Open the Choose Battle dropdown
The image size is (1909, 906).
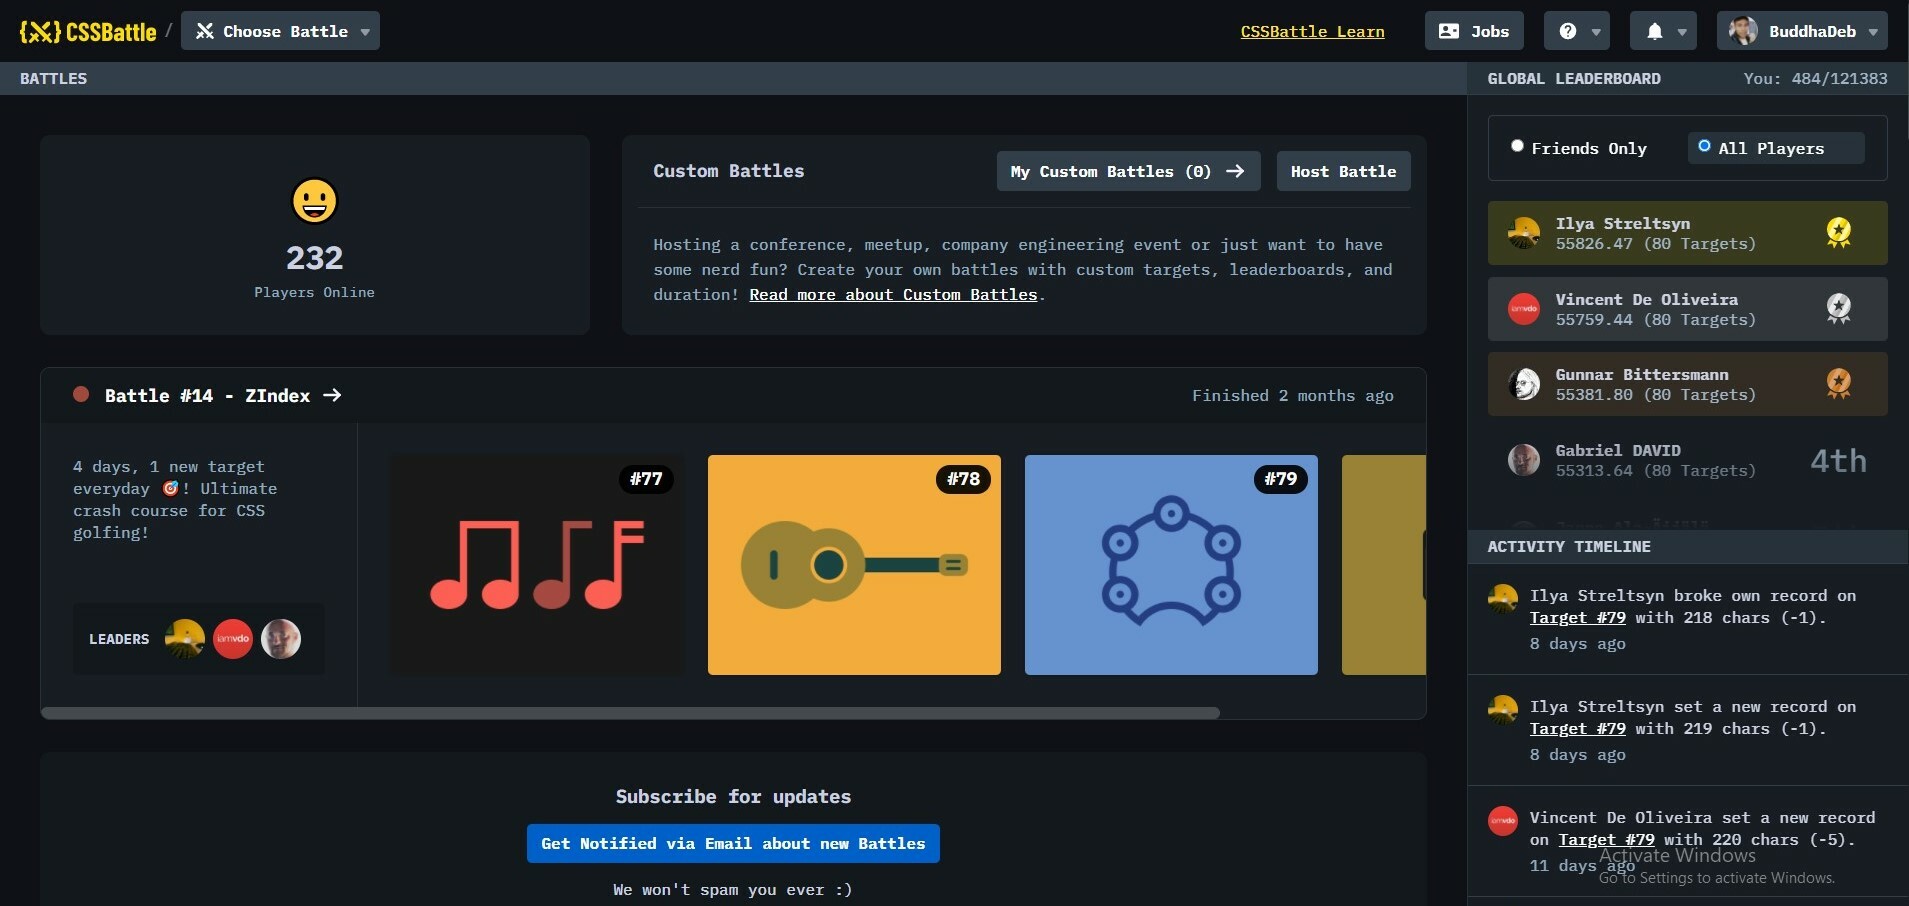280,31
